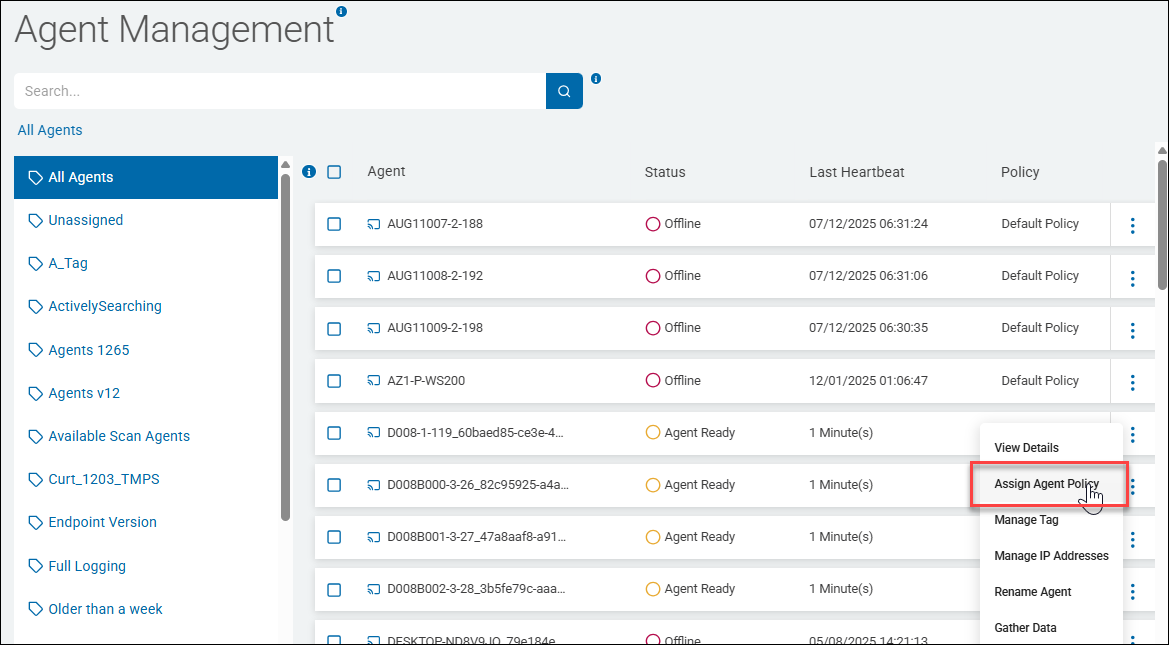Sort by Agent column header
The height and width of the screenshot is (645, 1169).
pos(386,172)
